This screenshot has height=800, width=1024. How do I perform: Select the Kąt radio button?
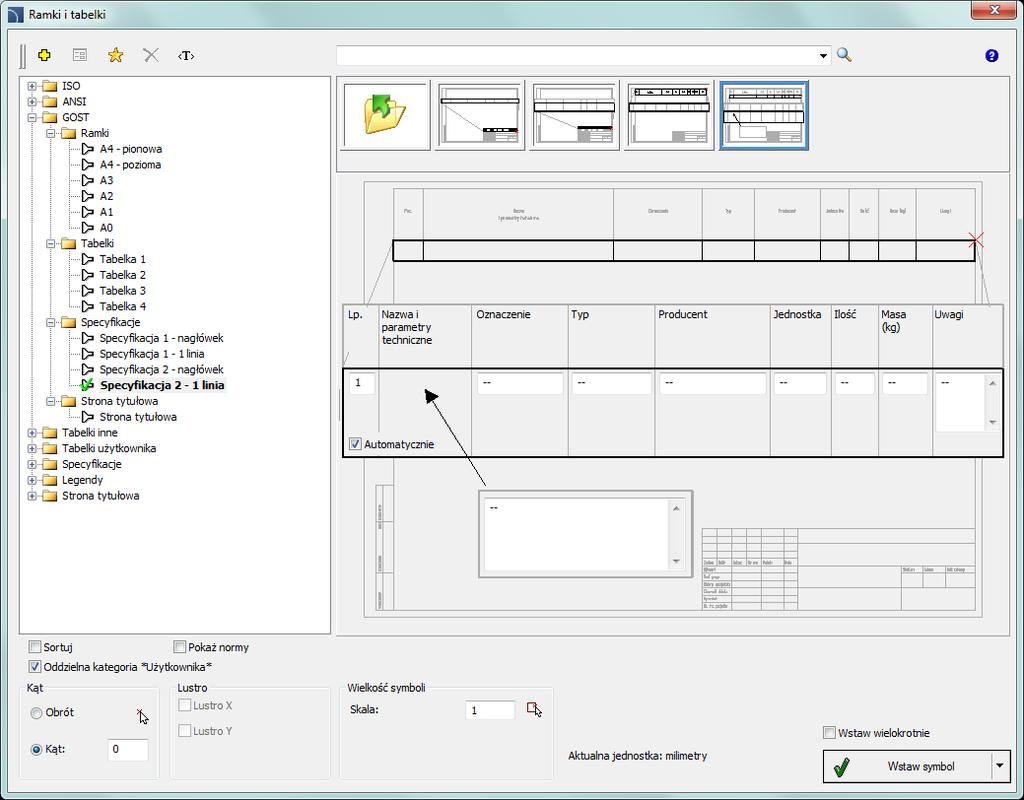pyautogui.click(x=37, y=750)
